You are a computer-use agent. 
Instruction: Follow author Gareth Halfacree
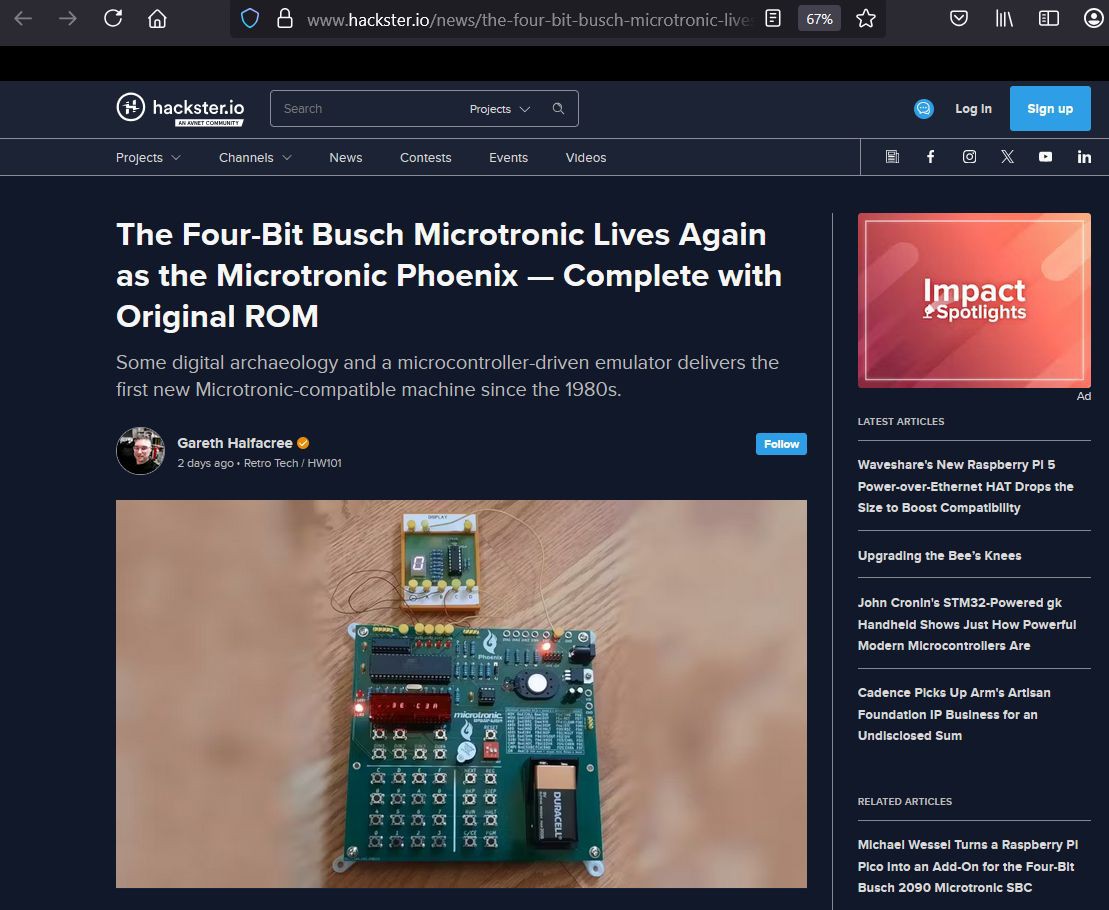781,444
